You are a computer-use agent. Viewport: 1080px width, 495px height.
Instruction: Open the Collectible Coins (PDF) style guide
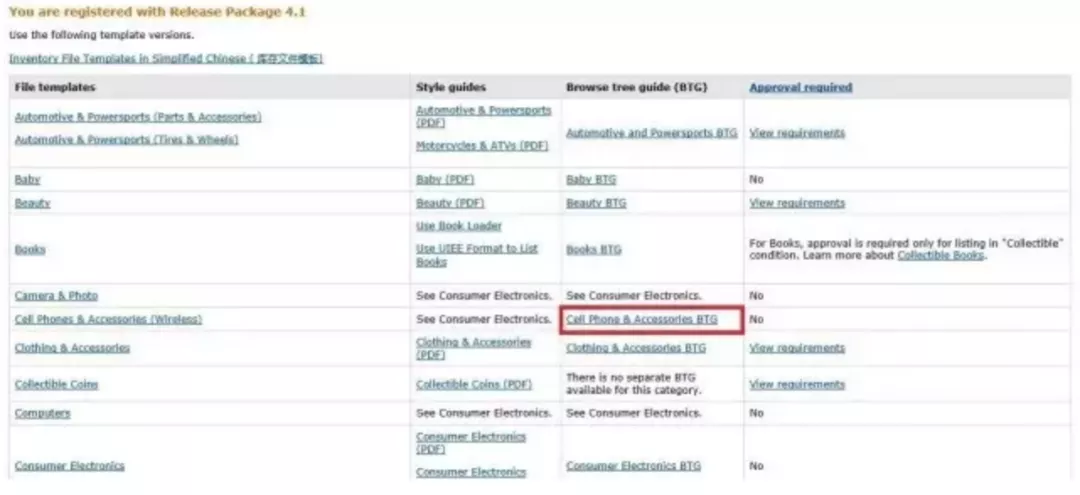pos(474,385)
